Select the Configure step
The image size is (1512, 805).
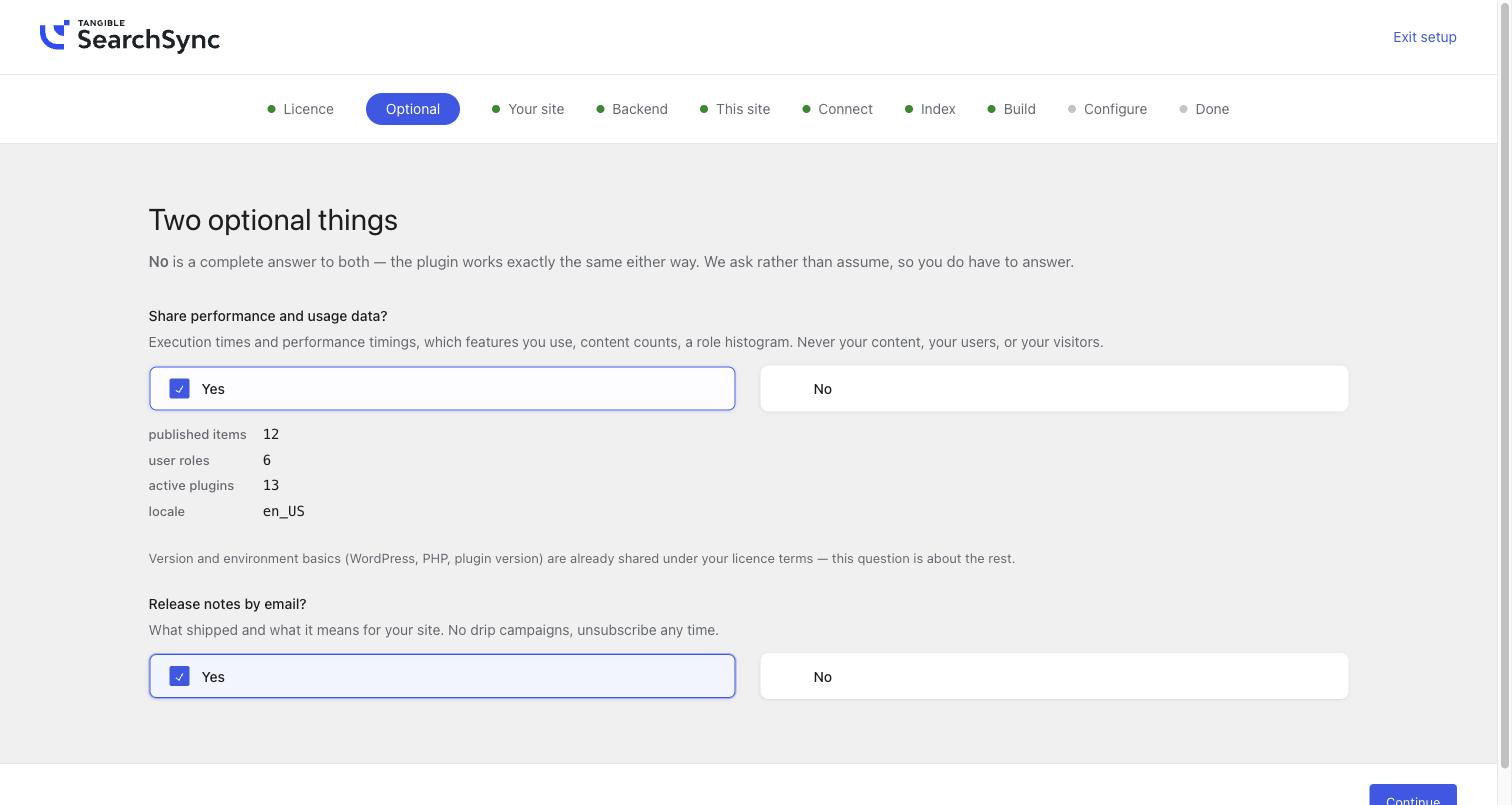point(1107,109)
